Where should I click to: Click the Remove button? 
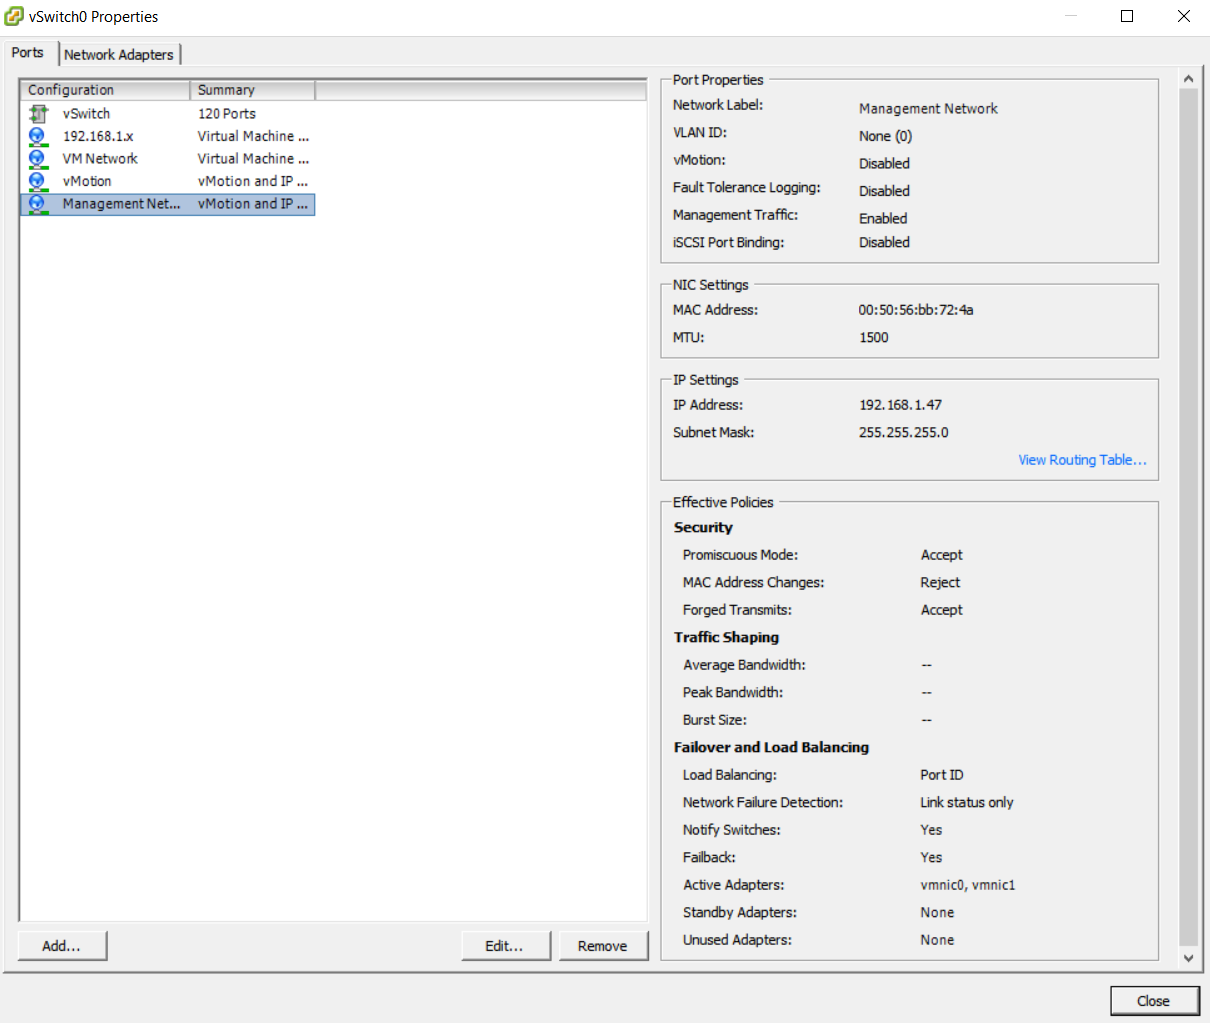click(x=603, y=945)
